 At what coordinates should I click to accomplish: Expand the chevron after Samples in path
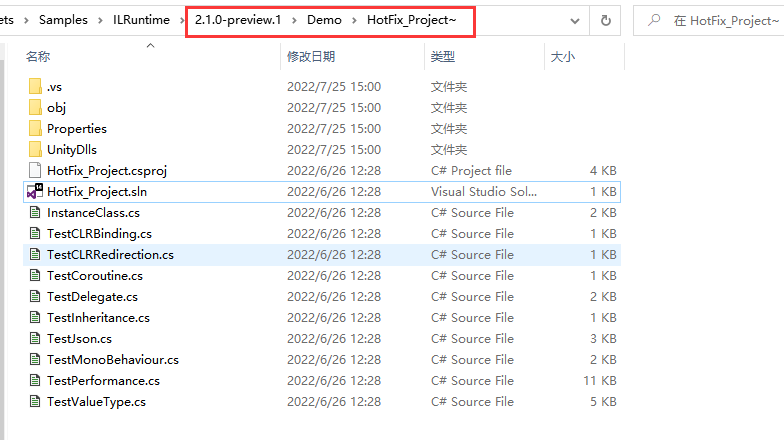pos(100,20)
